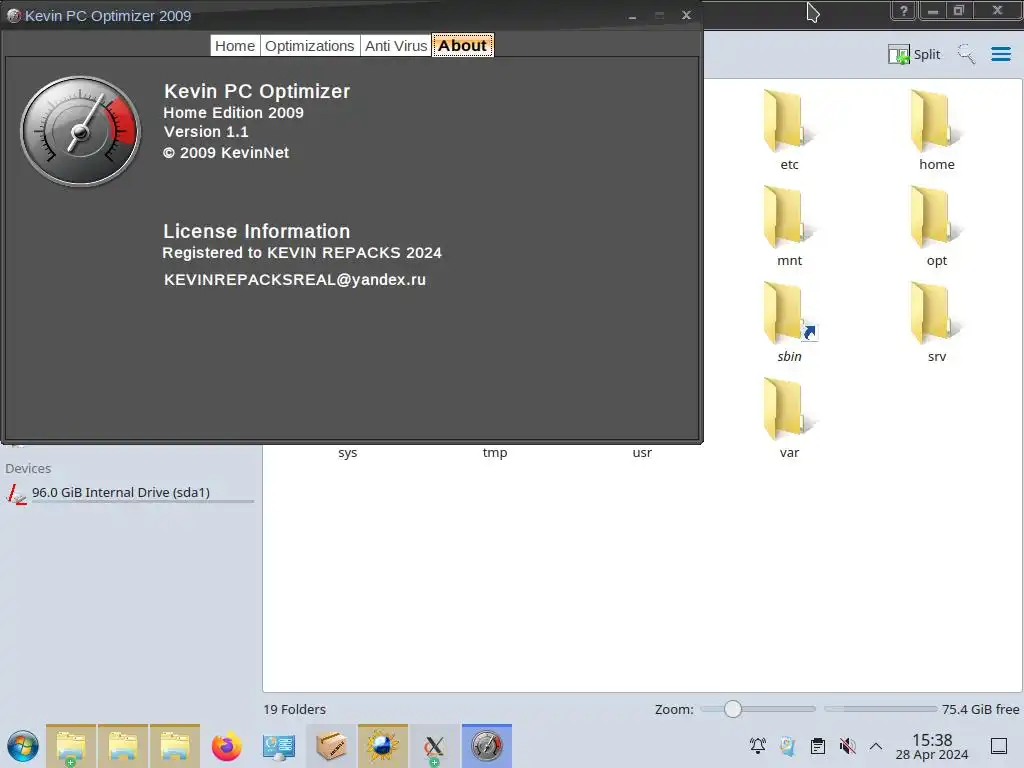Open the X application taskbar icon
The width and height of the screenshot is (1024, 768).
pyautogui.click(x=434, y=746)
